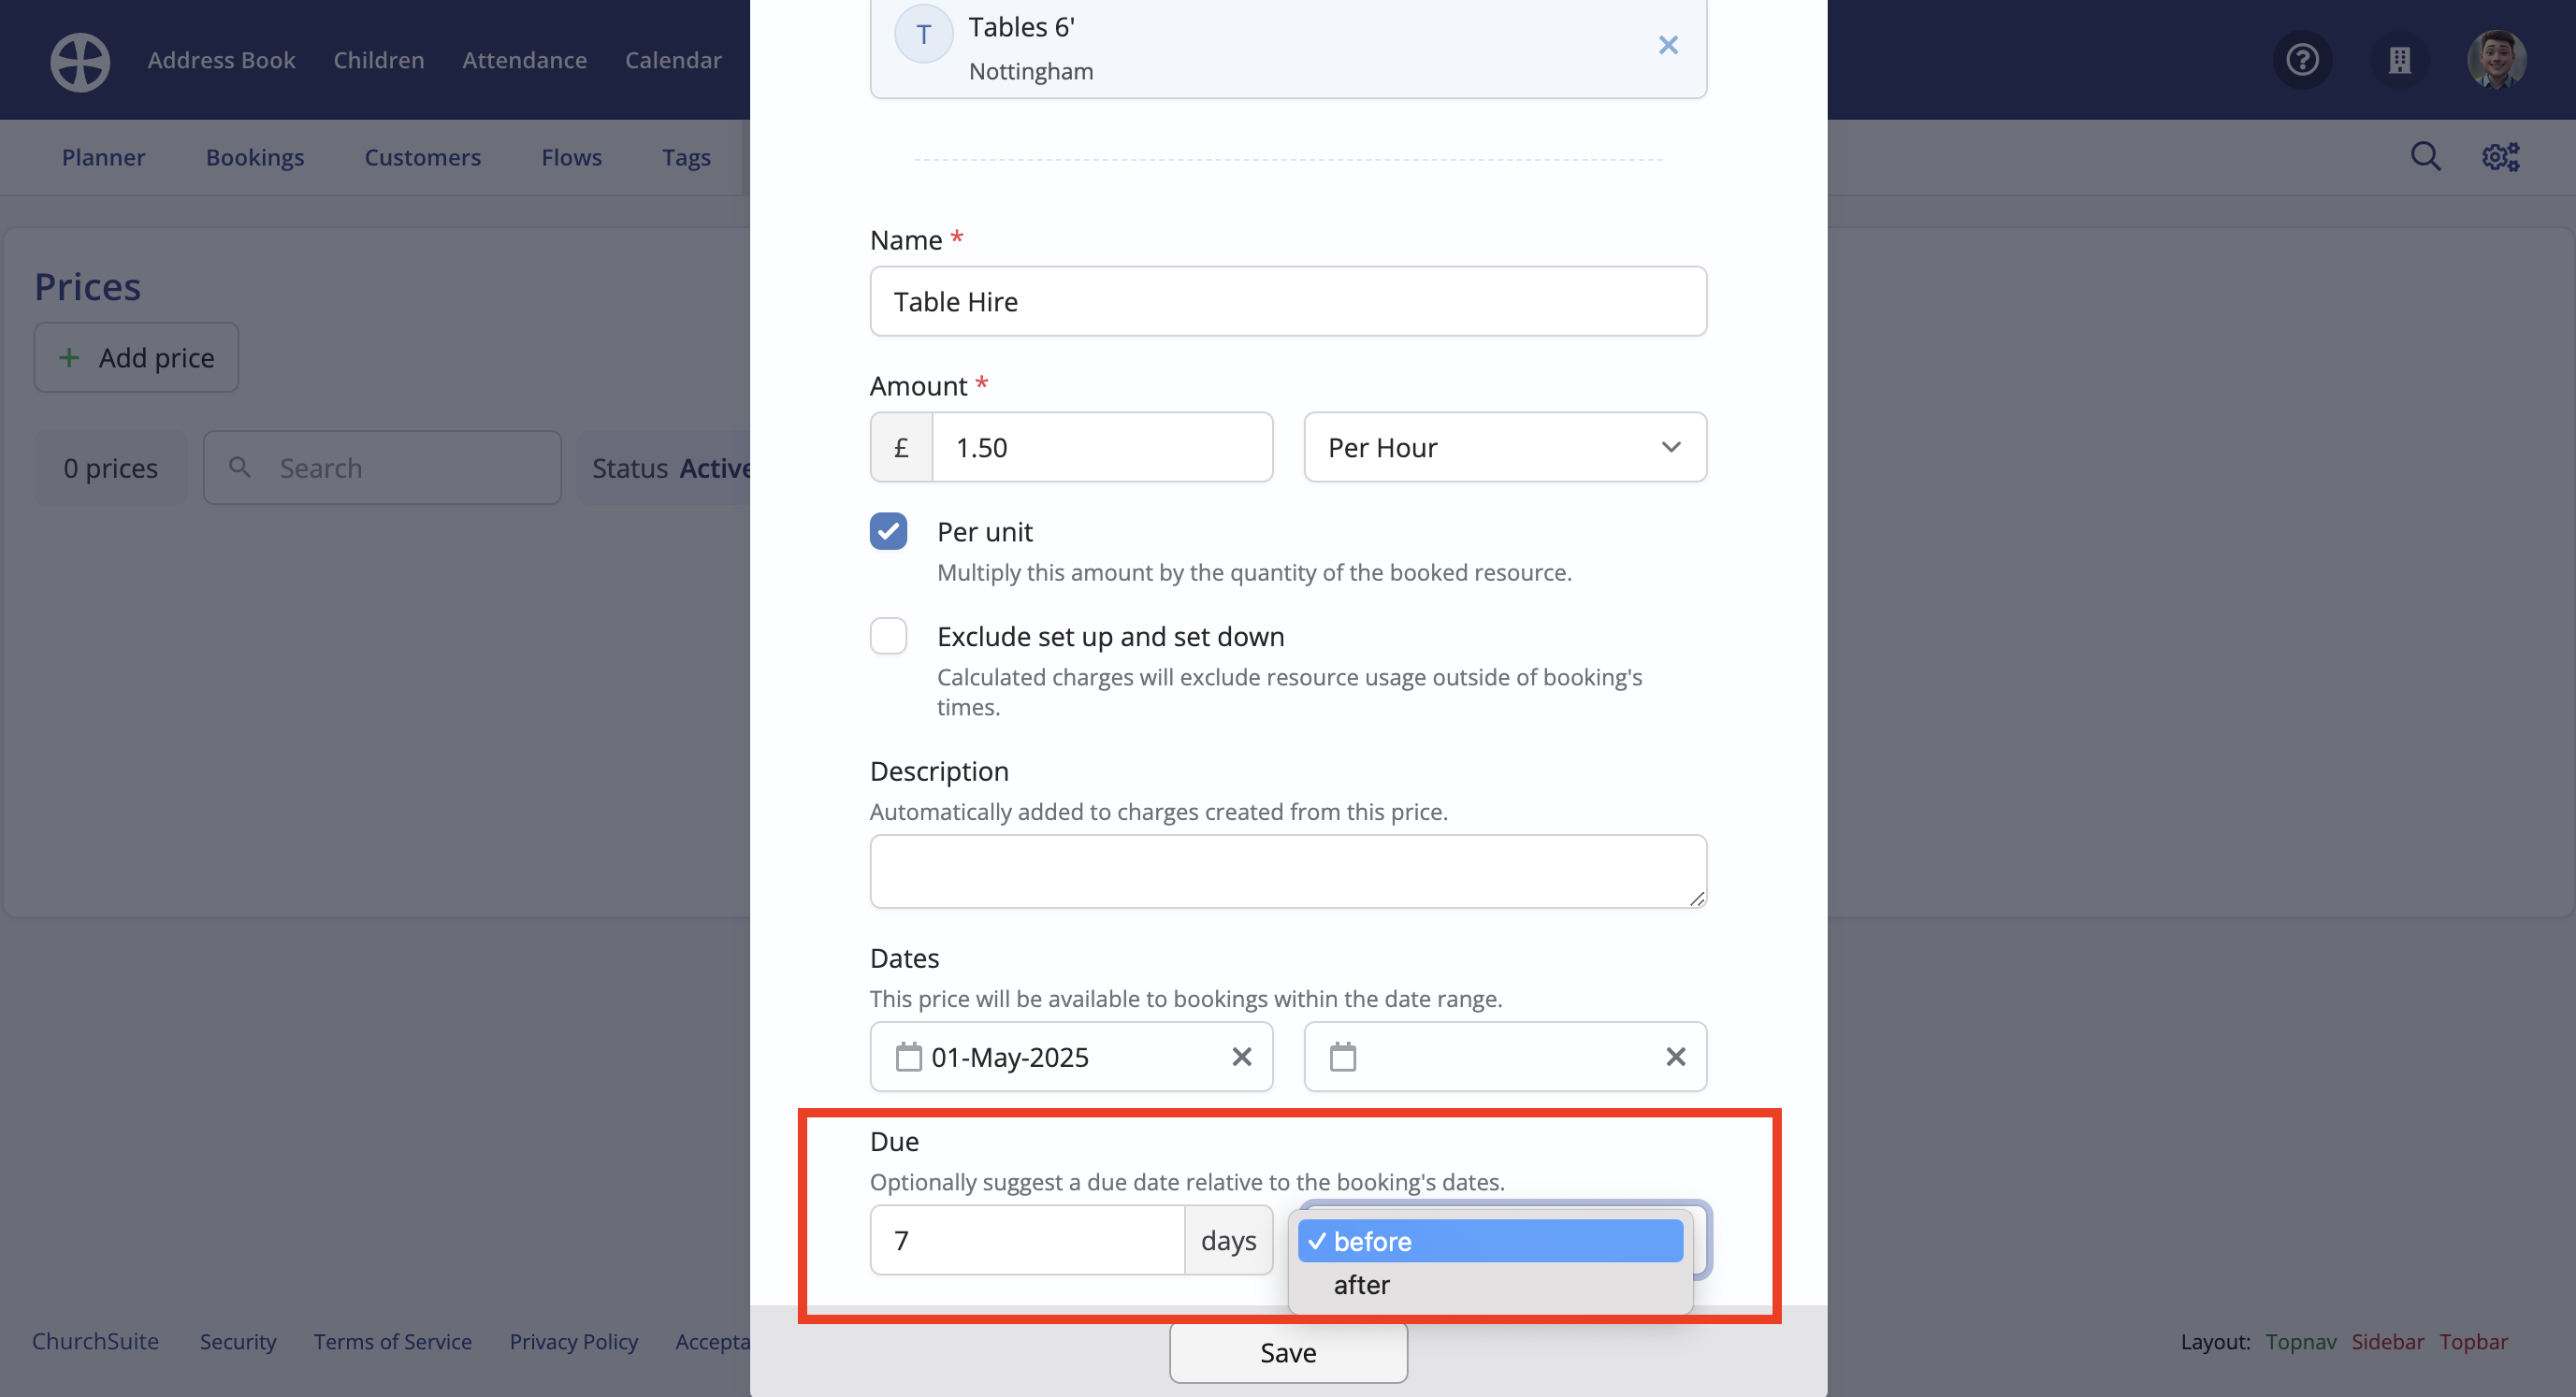Click the Save button
Screen dimensions: 2576x1397
[1288, 1353]
